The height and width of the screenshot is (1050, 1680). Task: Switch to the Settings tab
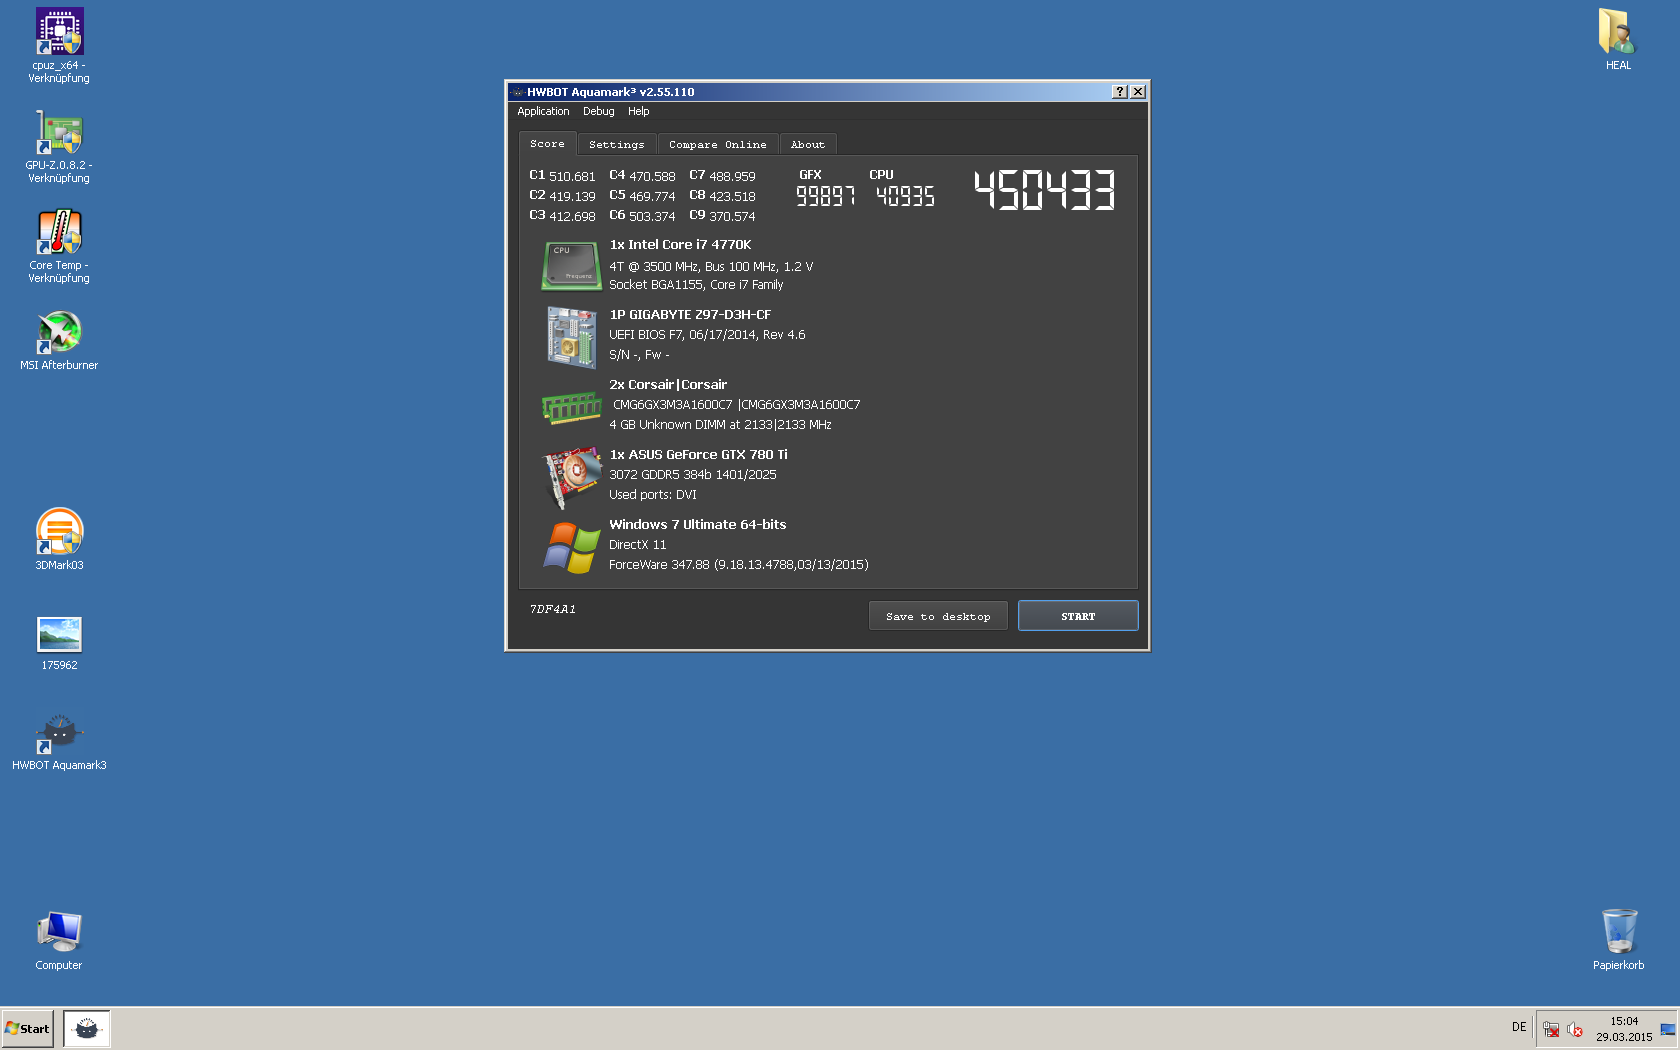(617, 145)
